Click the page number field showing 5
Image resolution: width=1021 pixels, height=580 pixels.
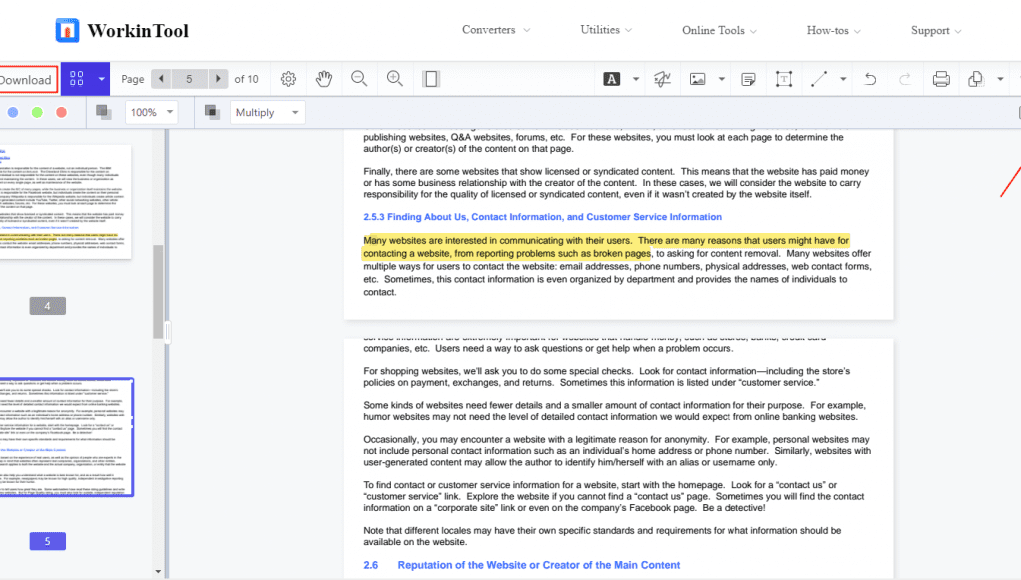coord(189,79)
